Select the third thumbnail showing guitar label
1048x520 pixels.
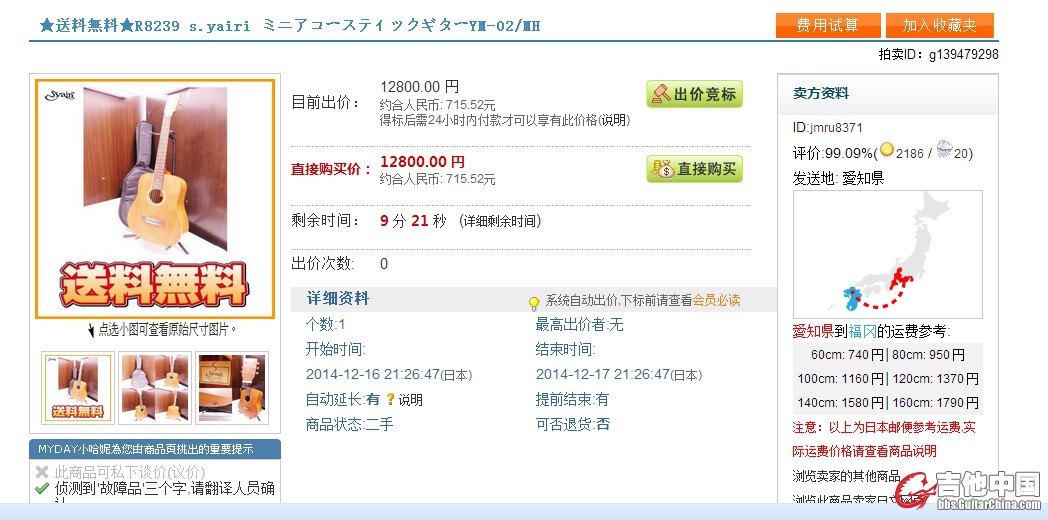click(232, 388)
